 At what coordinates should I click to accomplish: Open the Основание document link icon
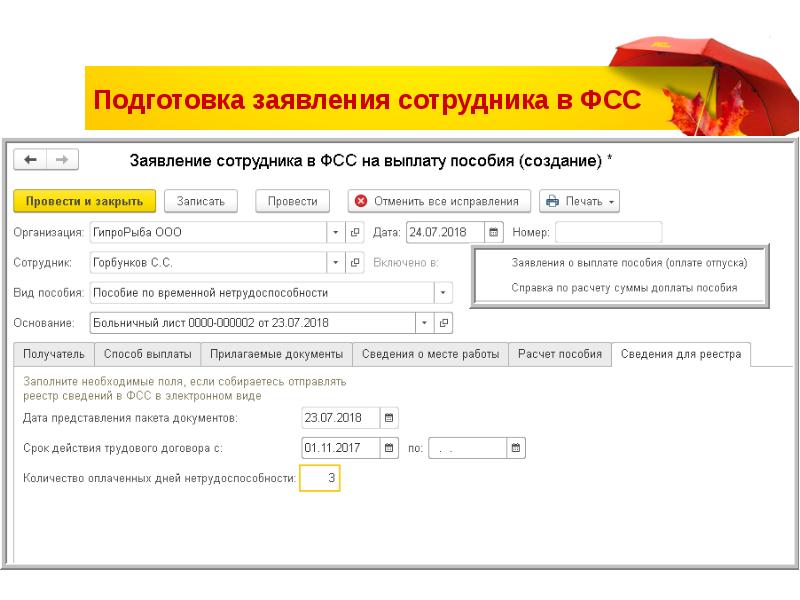[x=444, y=323]
